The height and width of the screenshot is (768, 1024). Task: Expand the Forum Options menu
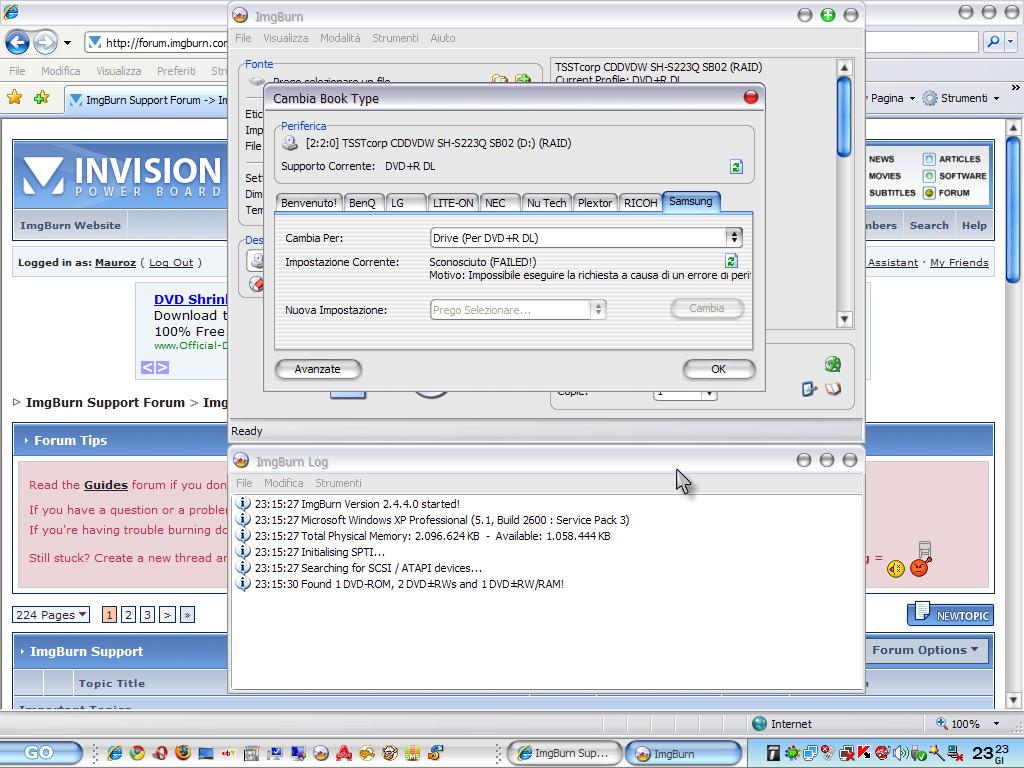[925, 650]
